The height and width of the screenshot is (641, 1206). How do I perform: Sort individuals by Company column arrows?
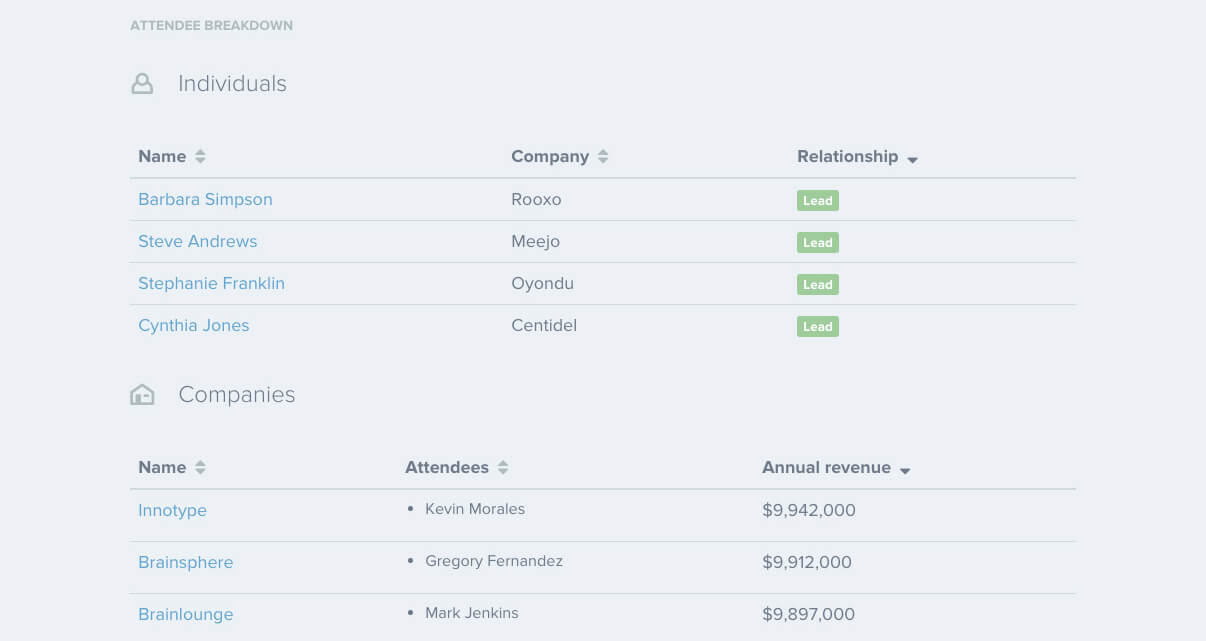click(603, 157)
